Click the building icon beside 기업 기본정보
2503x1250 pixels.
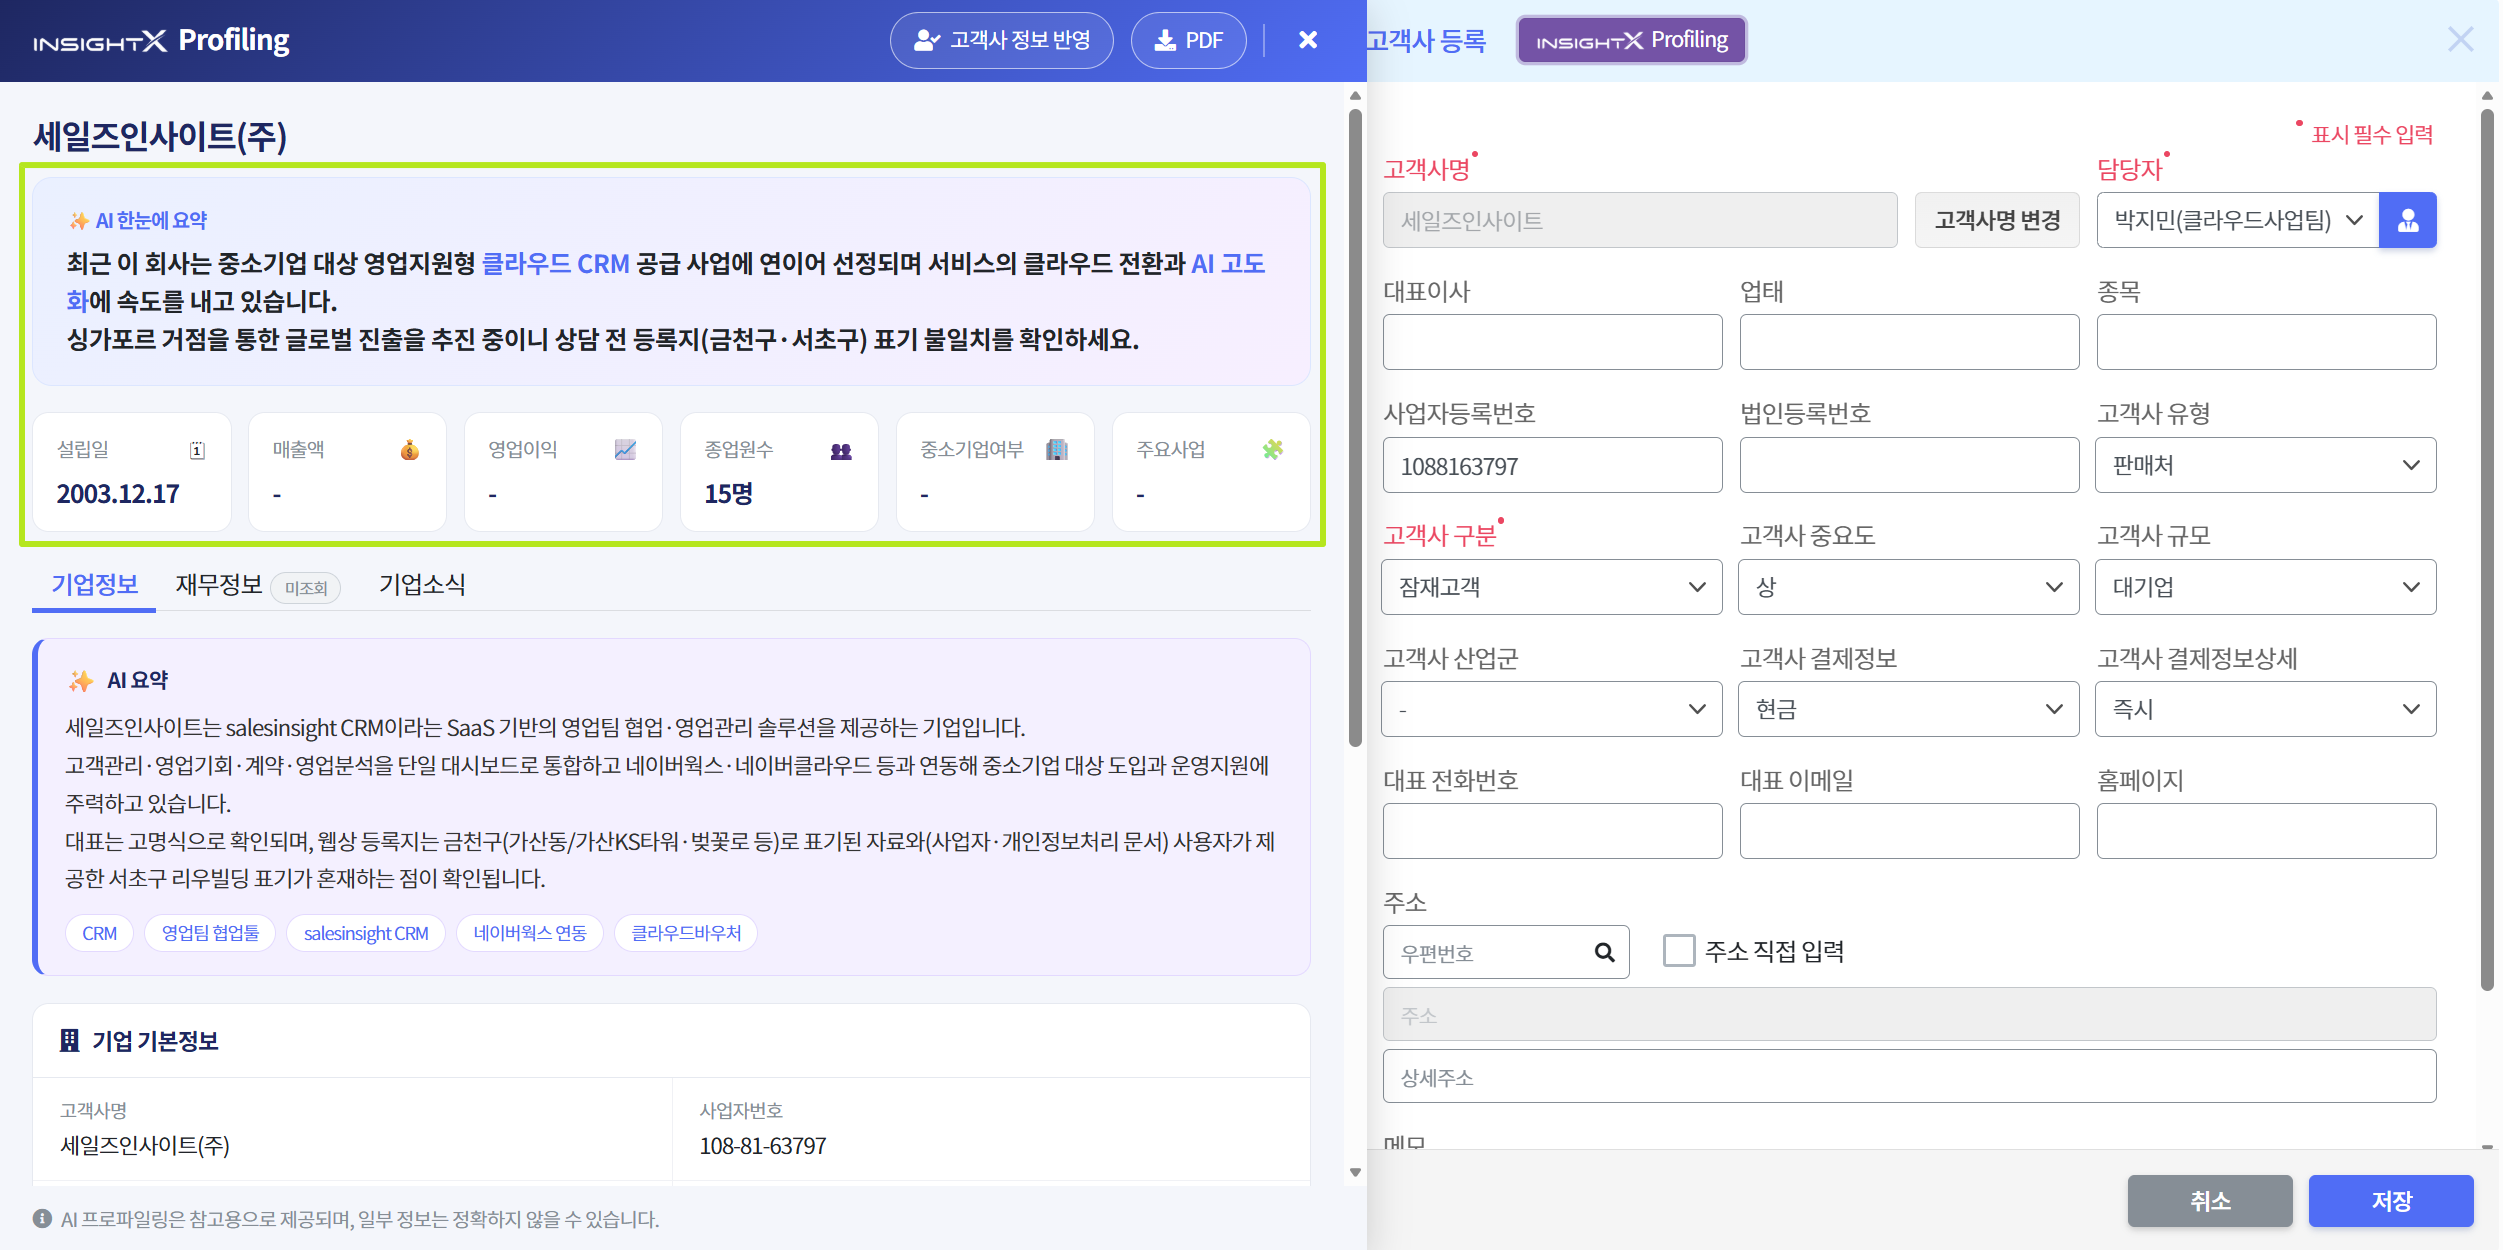click(69, 1041)
